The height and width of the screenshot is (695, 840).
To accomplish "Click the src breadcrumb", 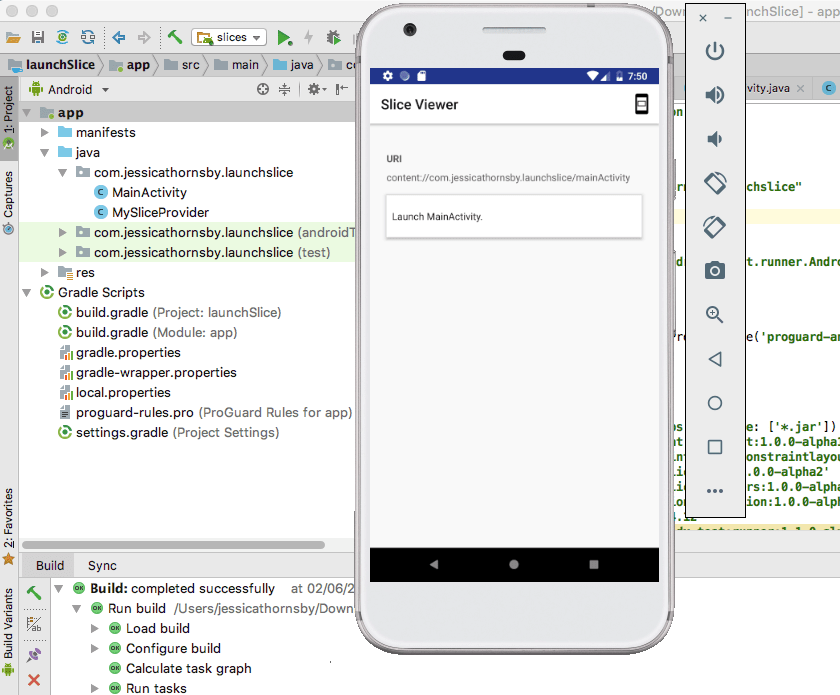I will coord(183,65).
